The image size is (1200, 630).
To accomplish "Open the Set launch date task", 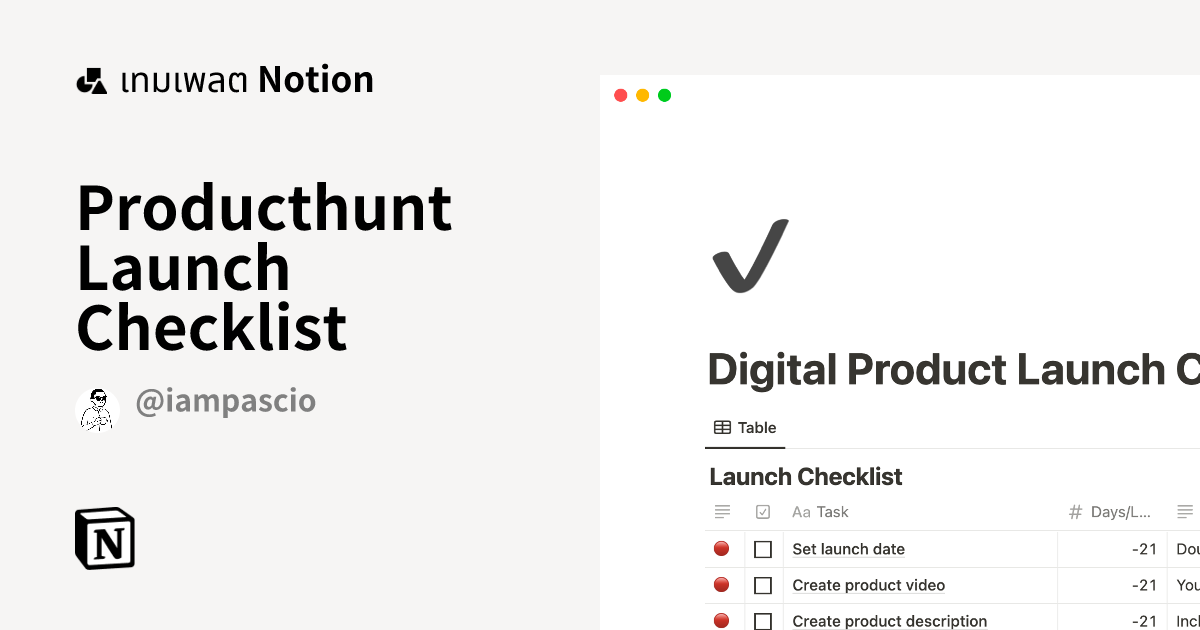I will tap(848, 549).
